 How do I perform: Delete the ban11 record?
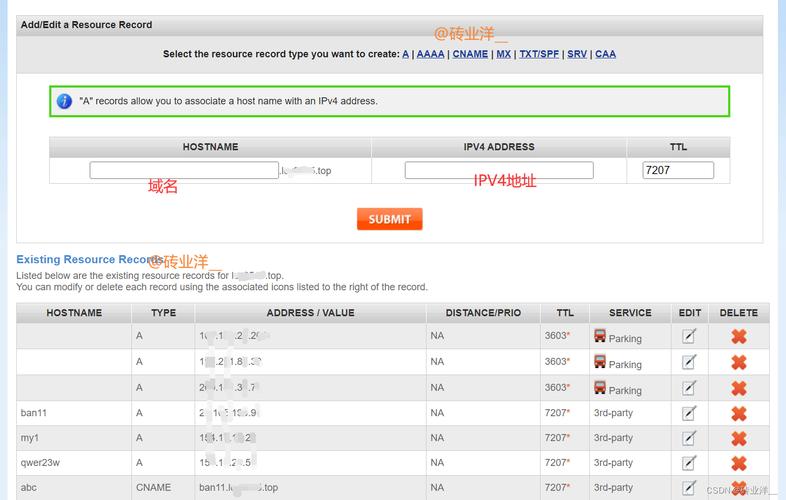tap(738, 413)
